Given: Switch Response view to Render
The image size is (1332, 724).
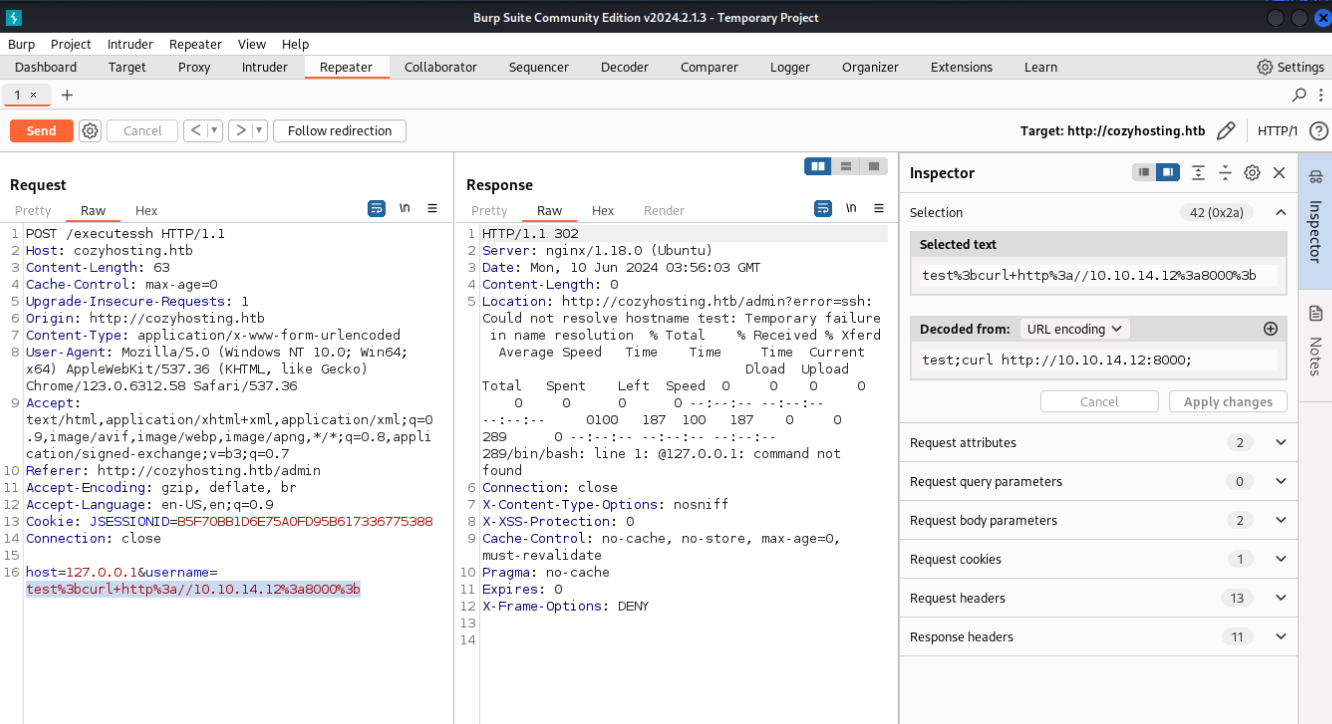Looking at the screenshot, I should coord(664,210).
